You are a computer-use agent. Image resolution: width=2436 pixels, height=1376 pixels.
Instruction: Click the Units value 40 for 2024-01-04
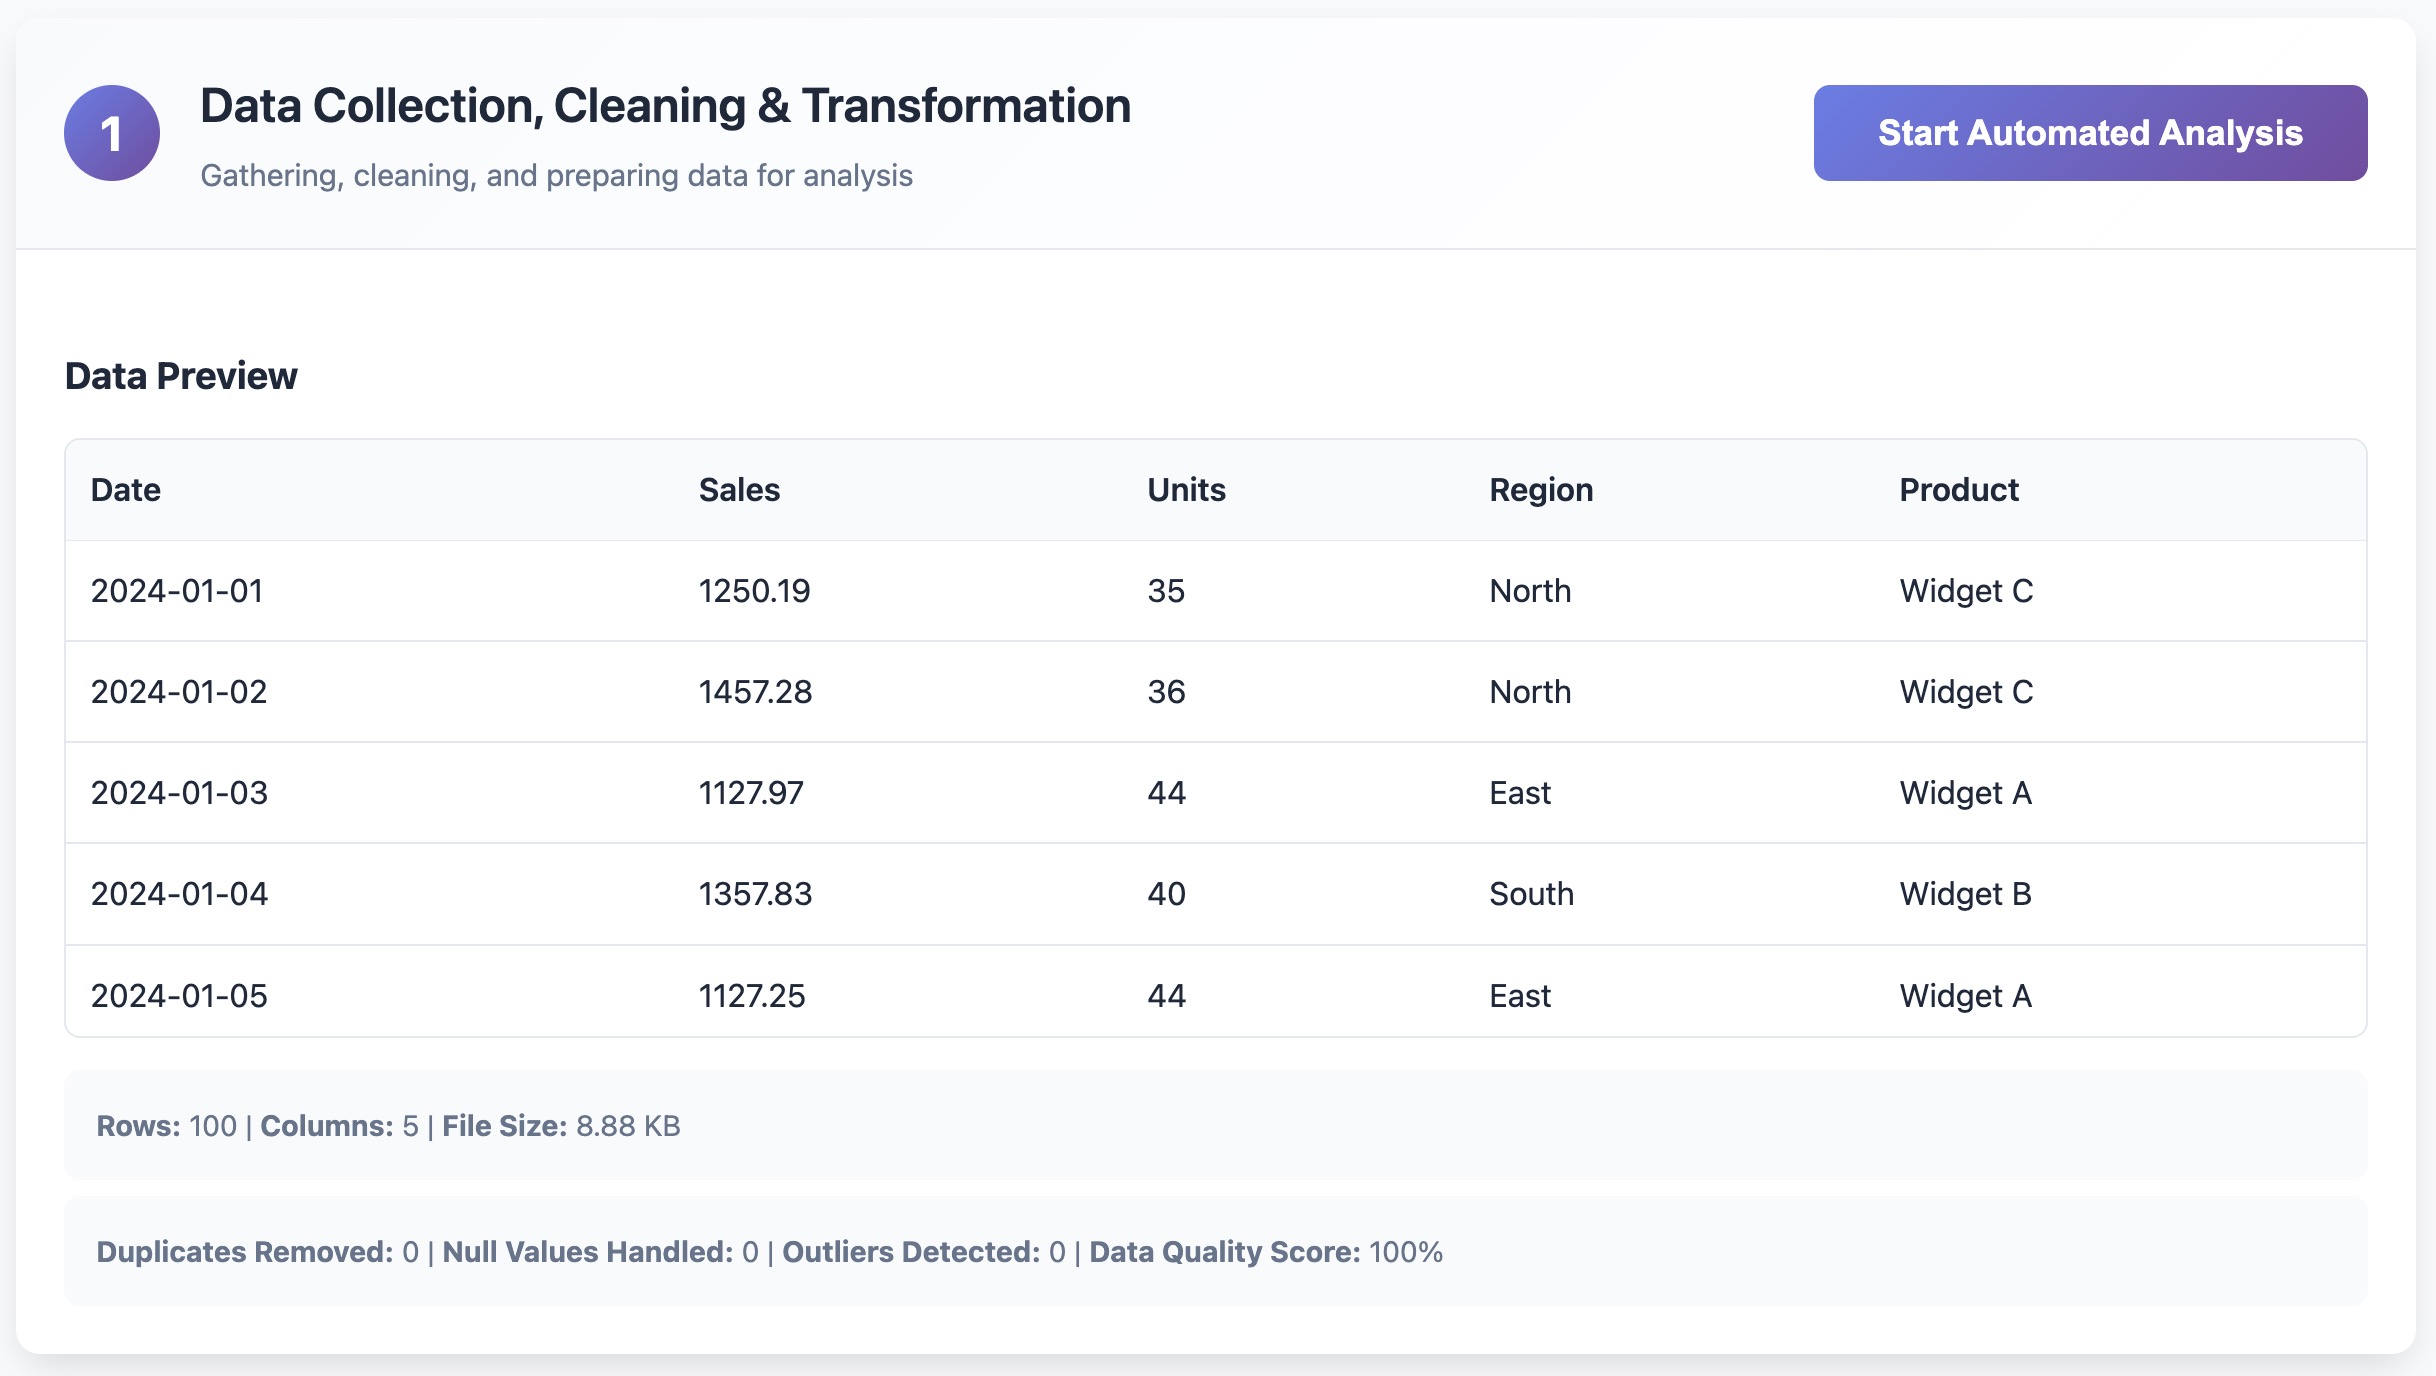1167,894
